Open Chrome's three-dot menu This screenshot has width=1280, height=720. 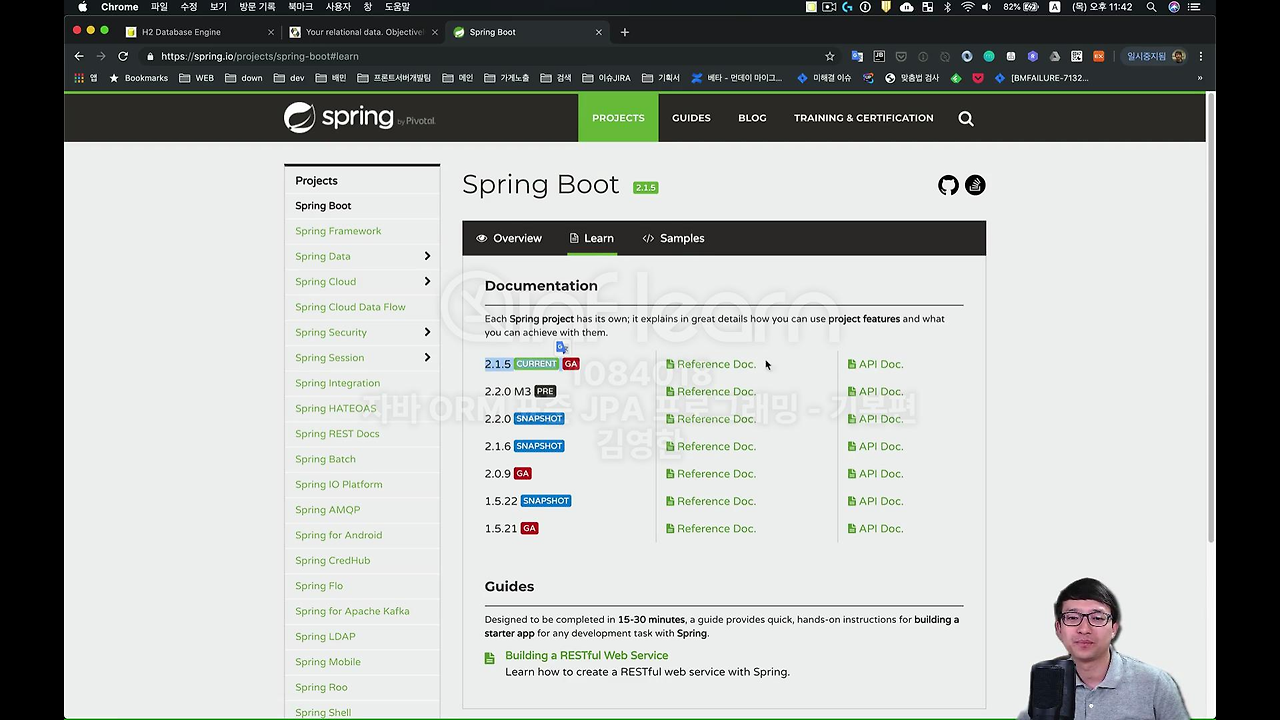1201,56
